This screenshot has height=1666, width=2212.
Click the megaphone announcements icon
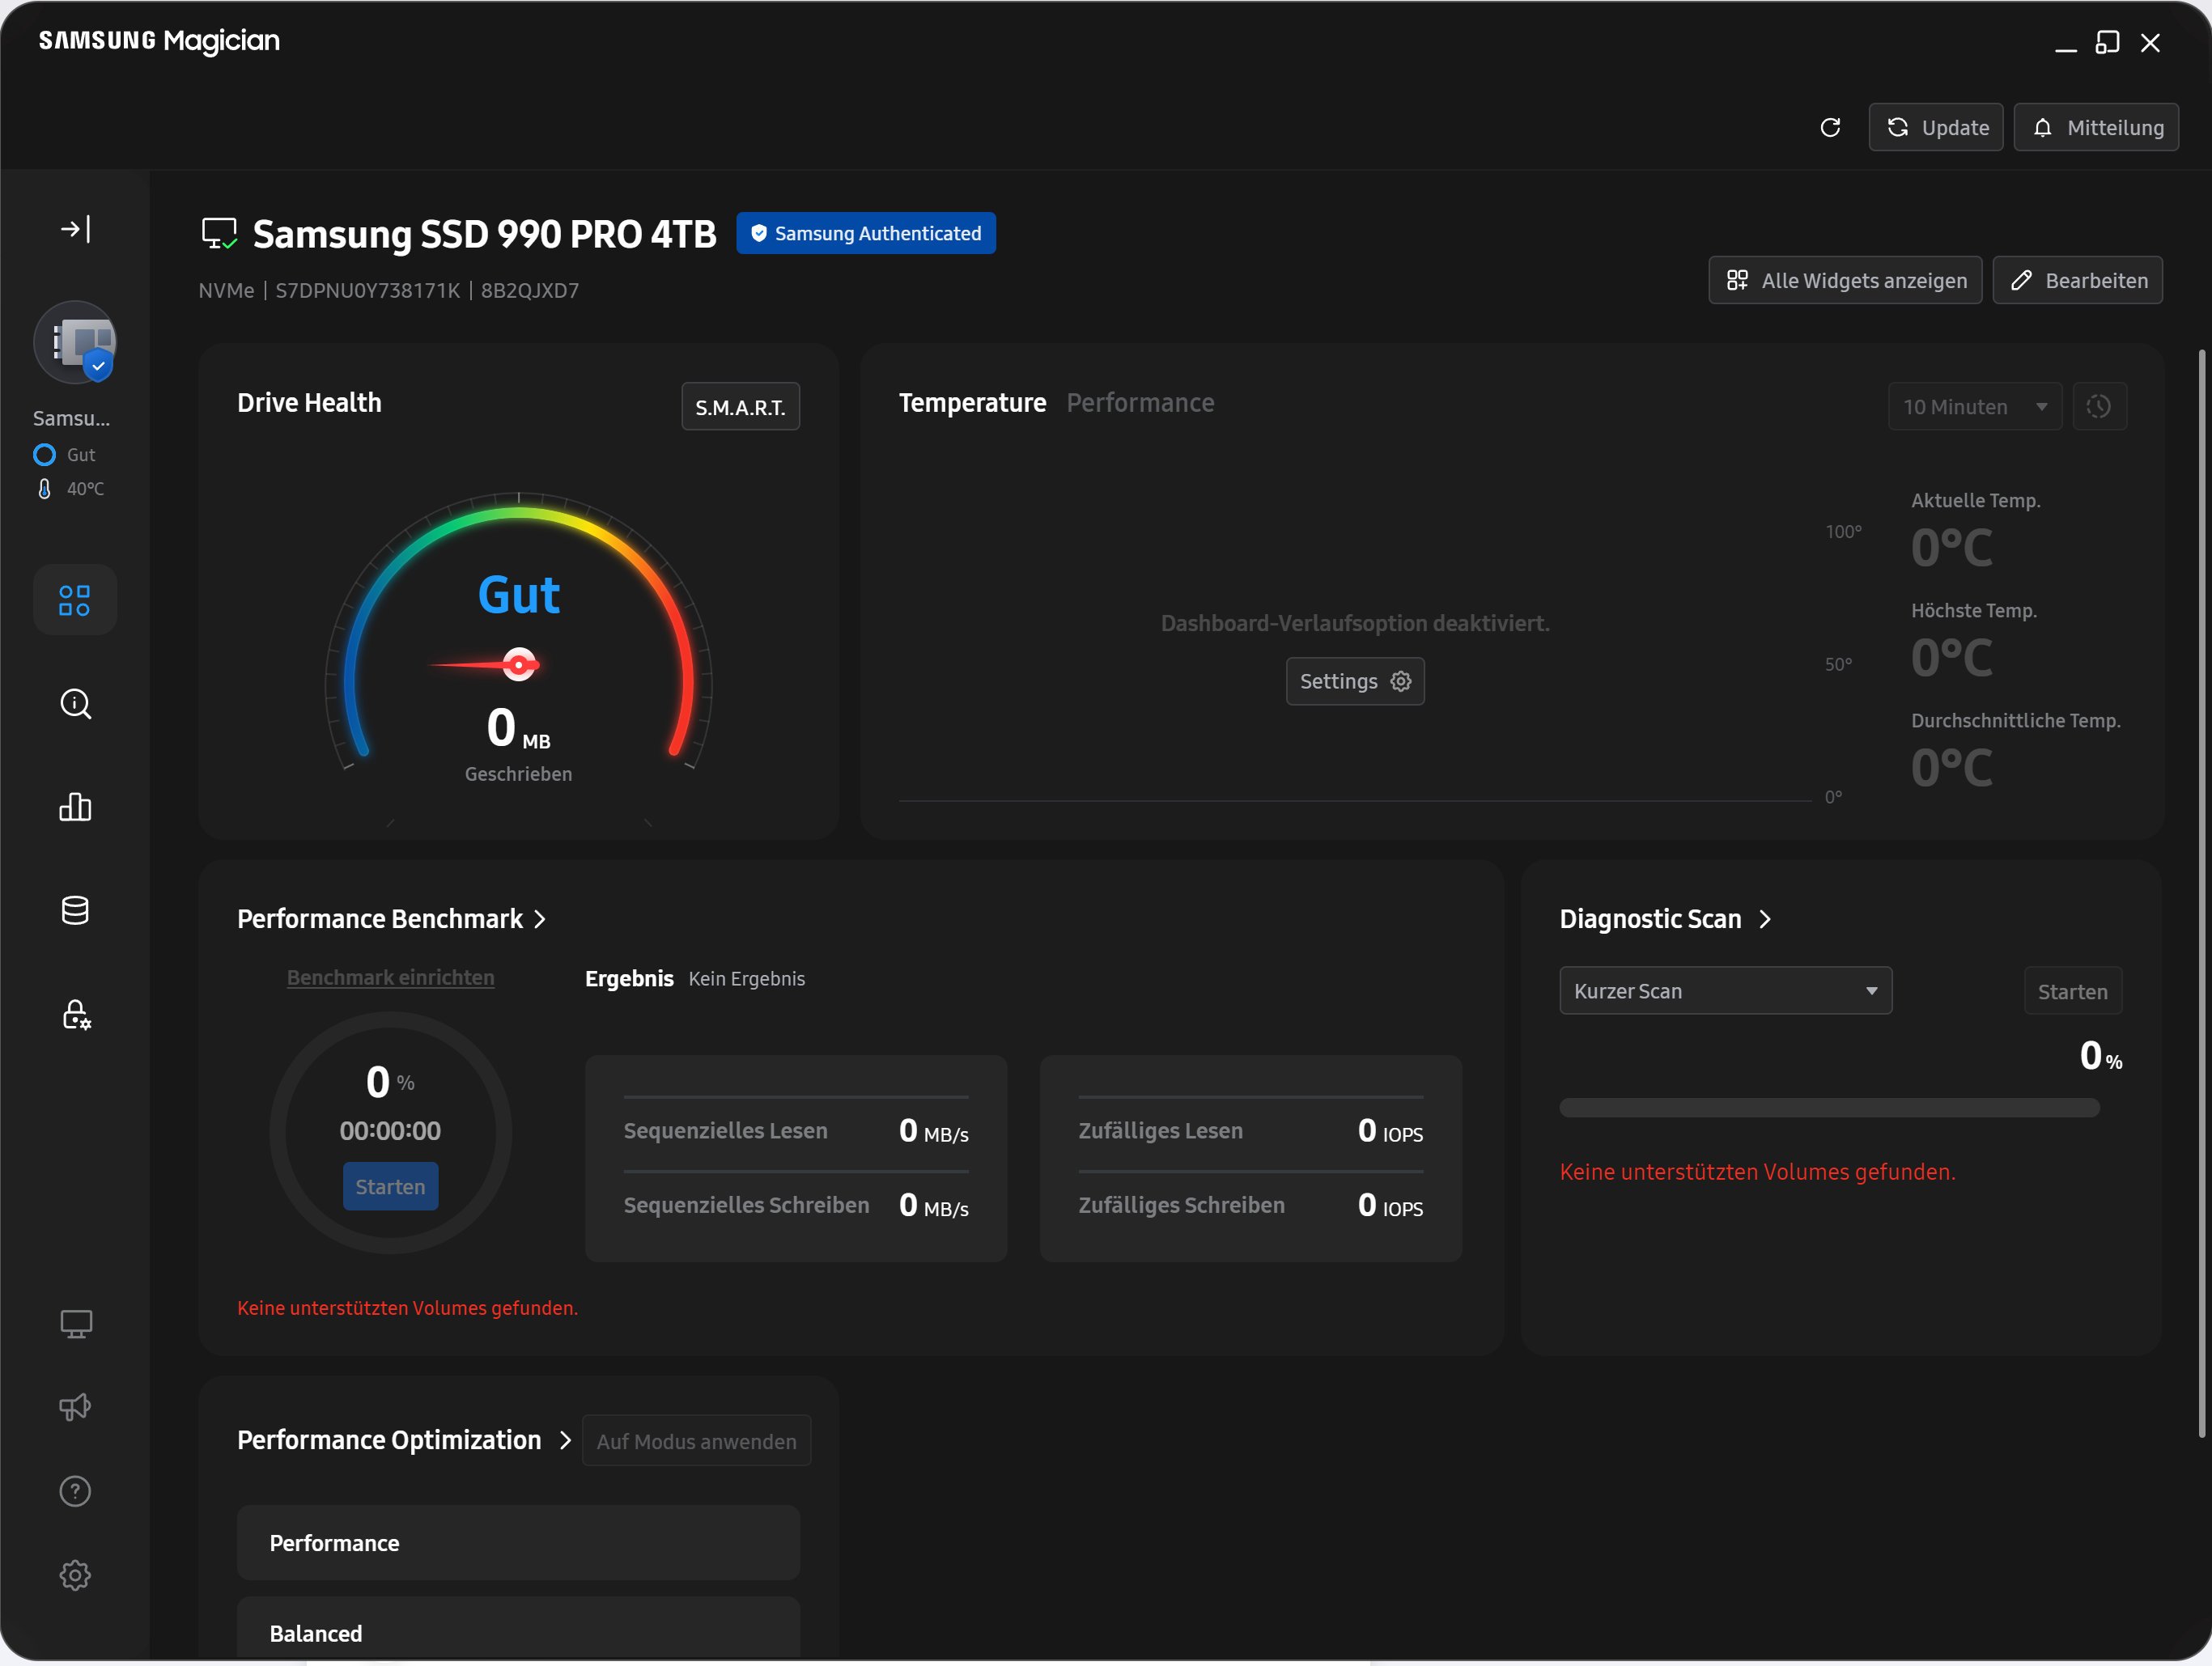75,1407
